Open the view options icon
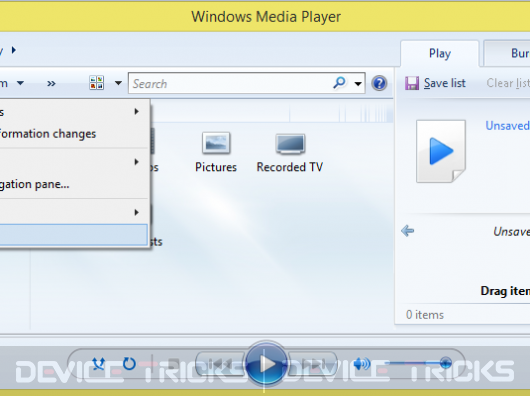The width and height of the screenshot is (530, 396). tap(96, 83)
